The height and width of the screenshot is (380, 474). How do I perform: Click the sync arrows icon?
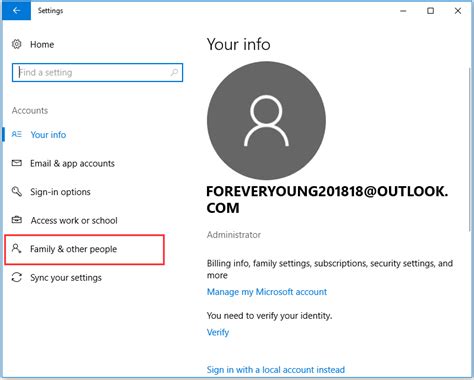17,277
